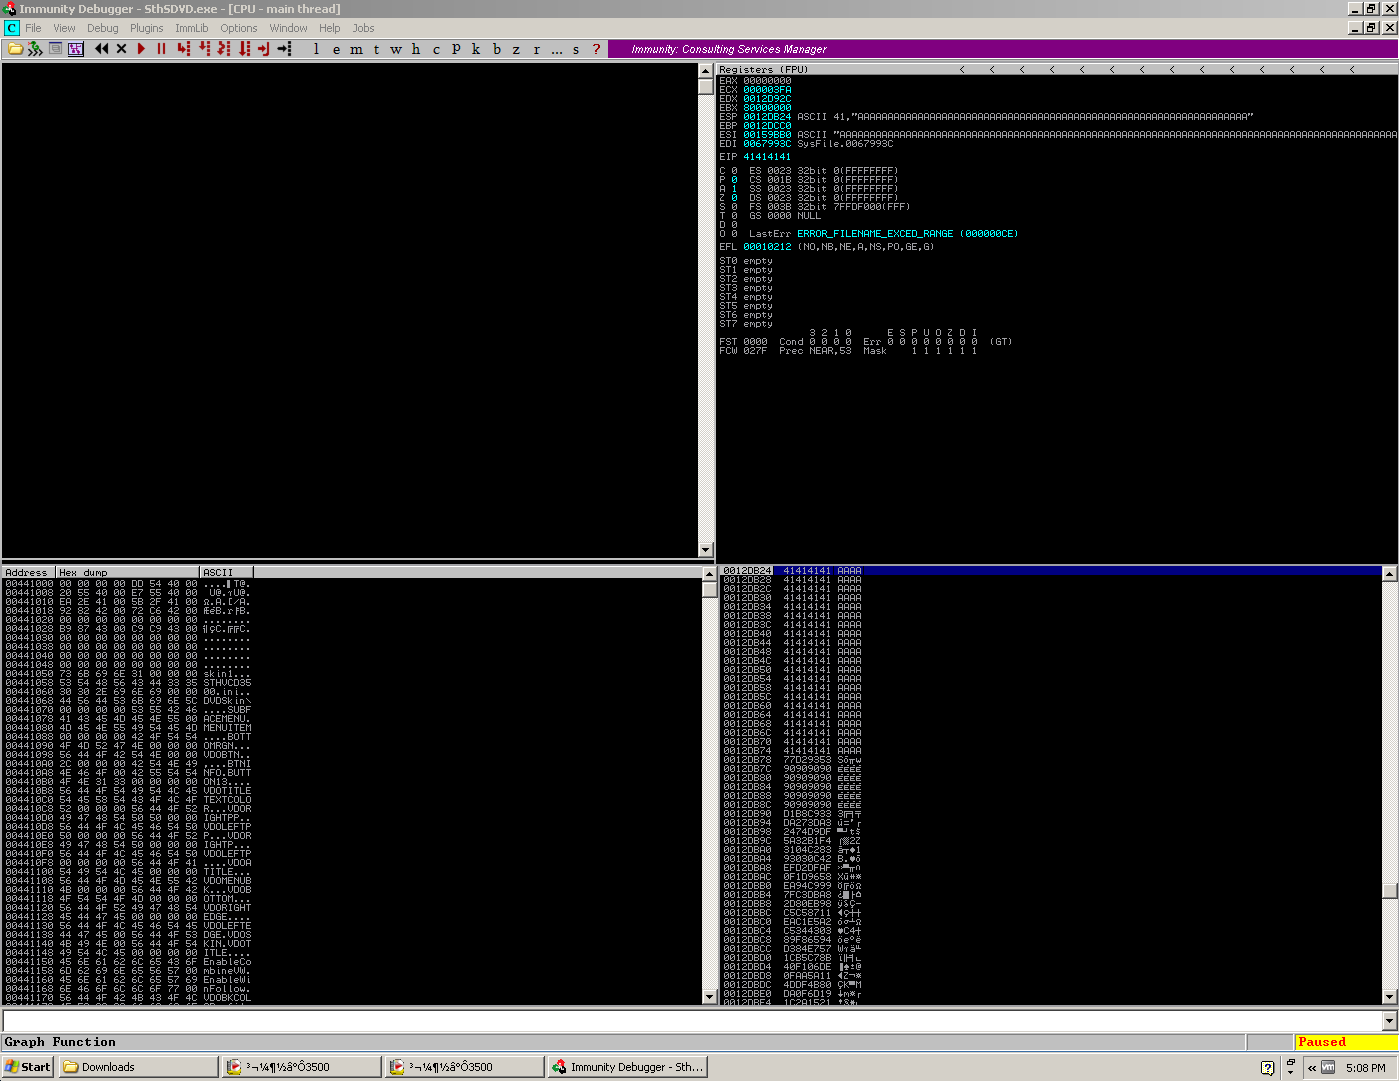
Task: Show Threads window via 't' button
Action: coord(376,48)
